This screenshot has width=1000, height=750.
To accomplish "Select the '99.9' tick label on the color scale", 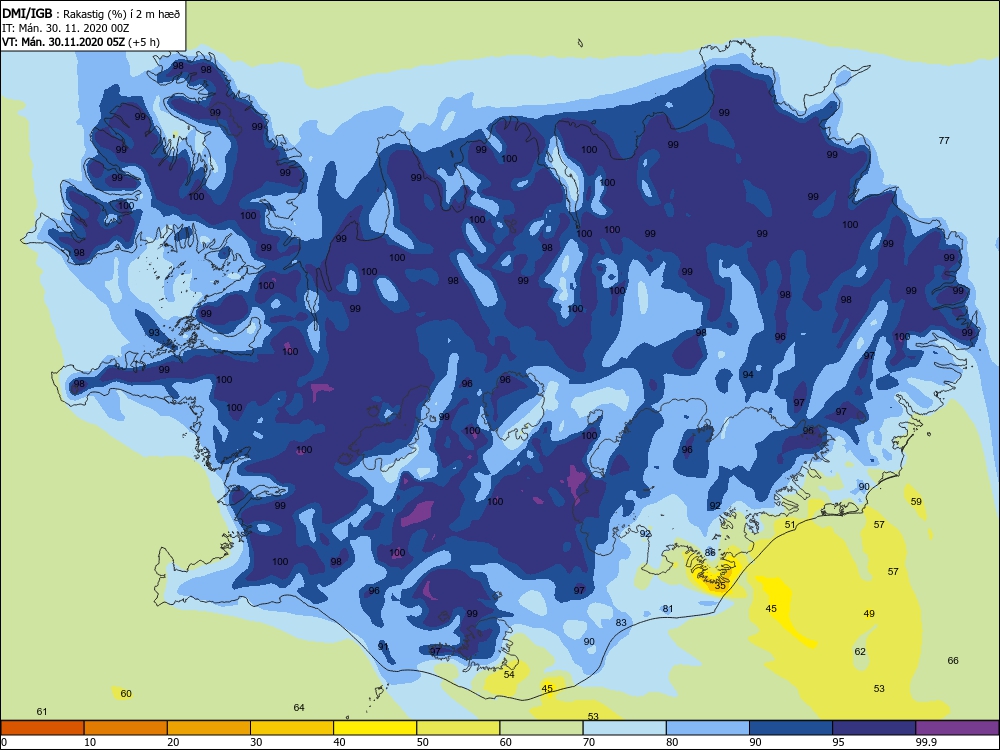I will pos(925,742).
